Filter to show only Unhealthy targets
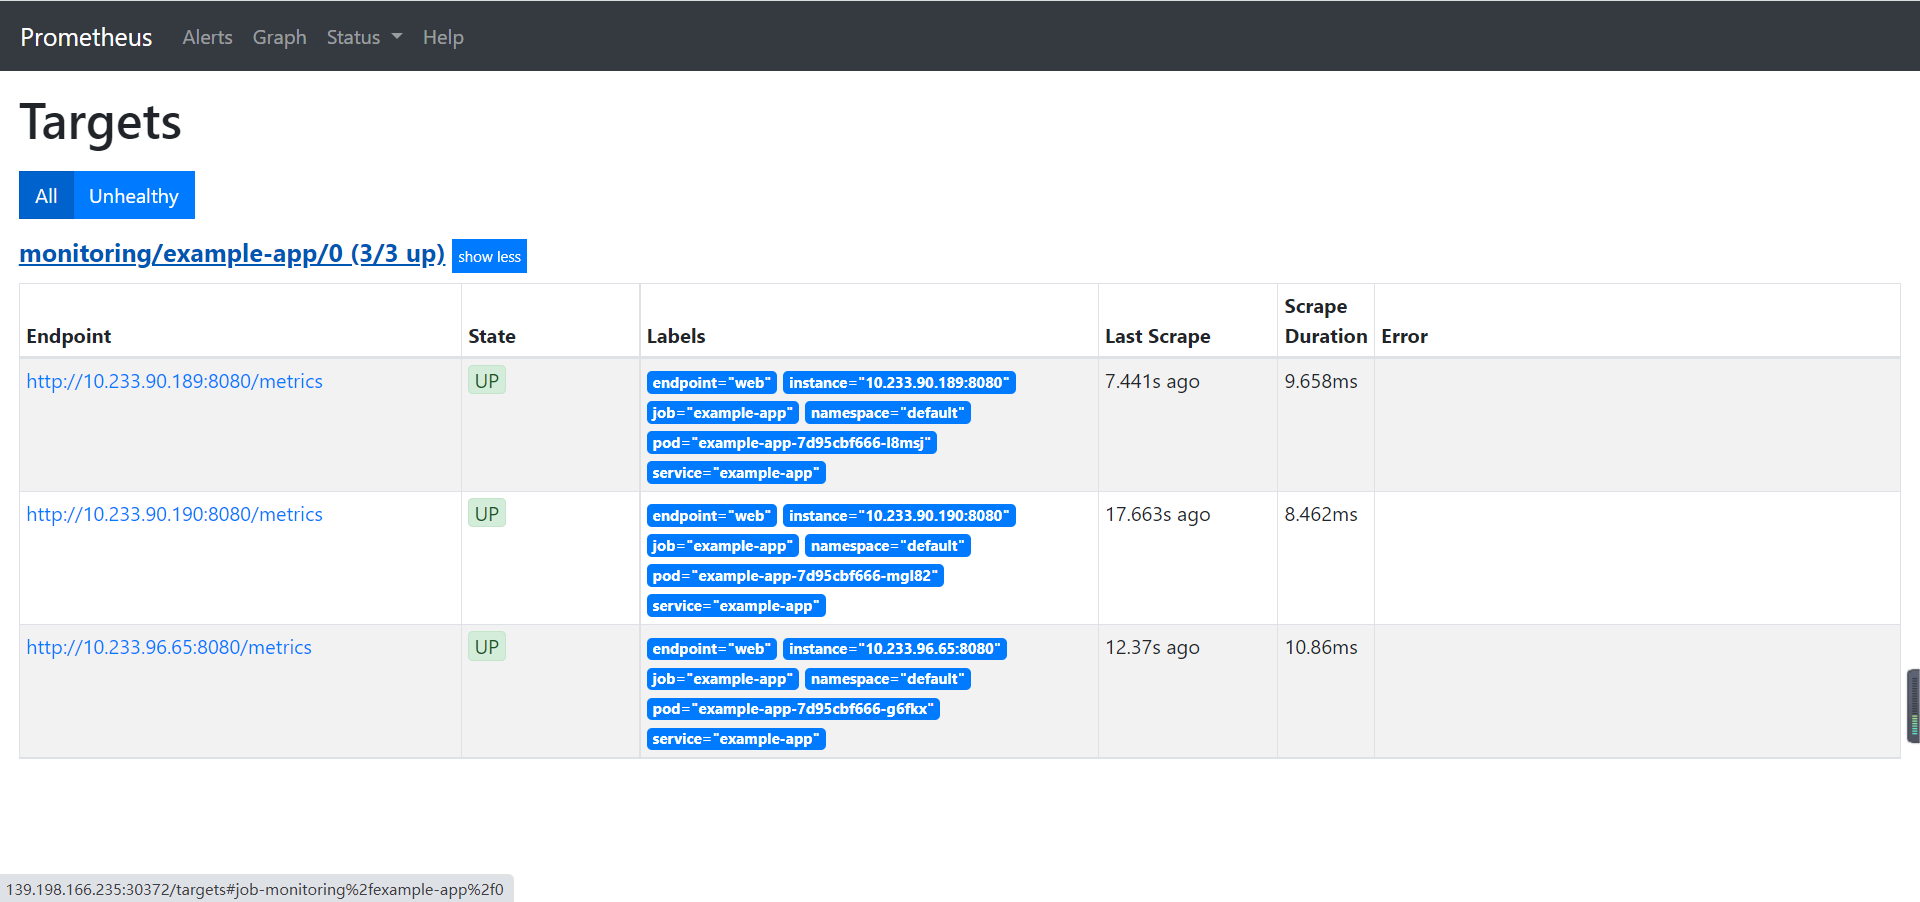1920x902 pixels. coord(133,195)
